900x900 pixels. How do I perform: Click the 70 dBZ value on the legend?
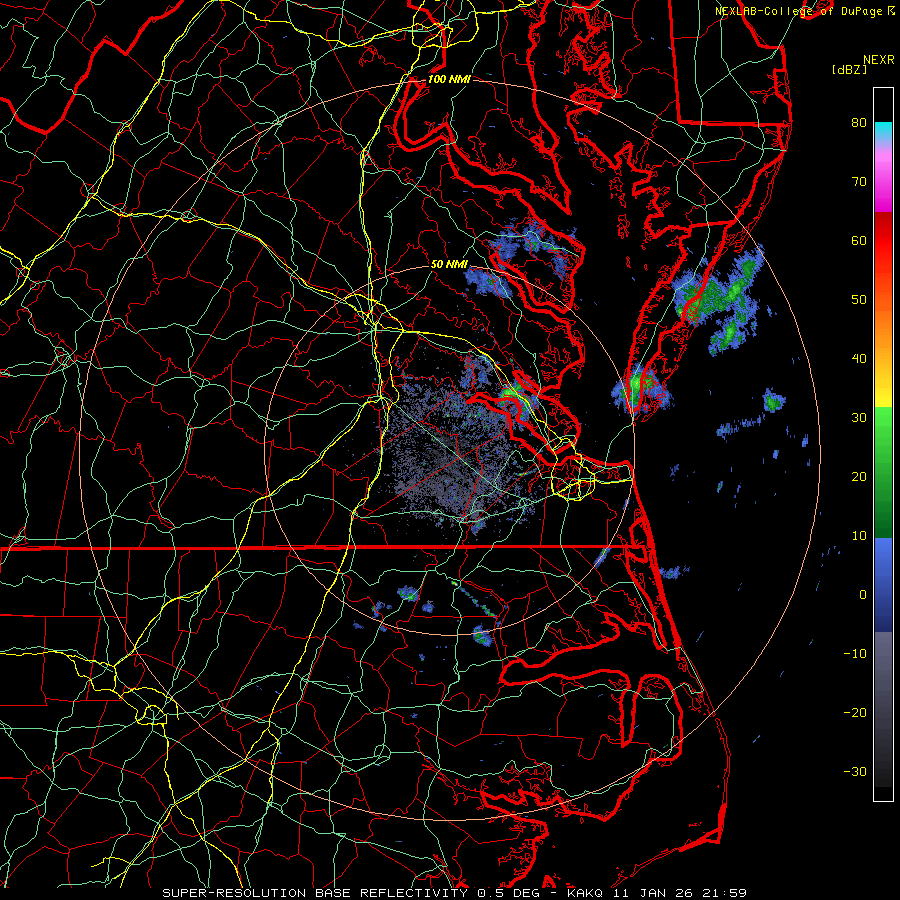(859, 181)
